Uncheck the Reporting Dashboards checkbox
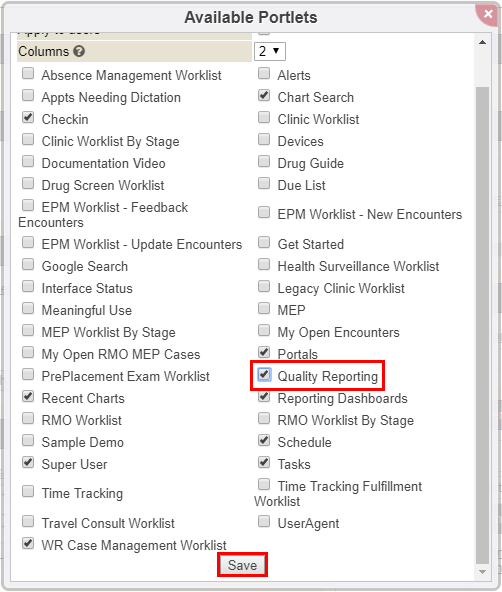Image resolution: width=502 pixels, height=592 pixels. pyautogui.click(x=264, y=396)
